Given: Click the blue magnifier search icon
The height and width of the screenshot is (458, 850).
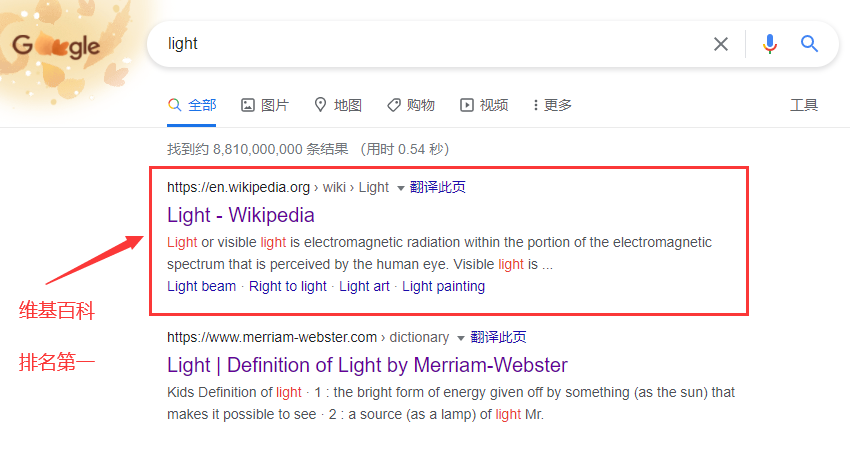Looking at the screenshot, I should (x=809, y=44).
